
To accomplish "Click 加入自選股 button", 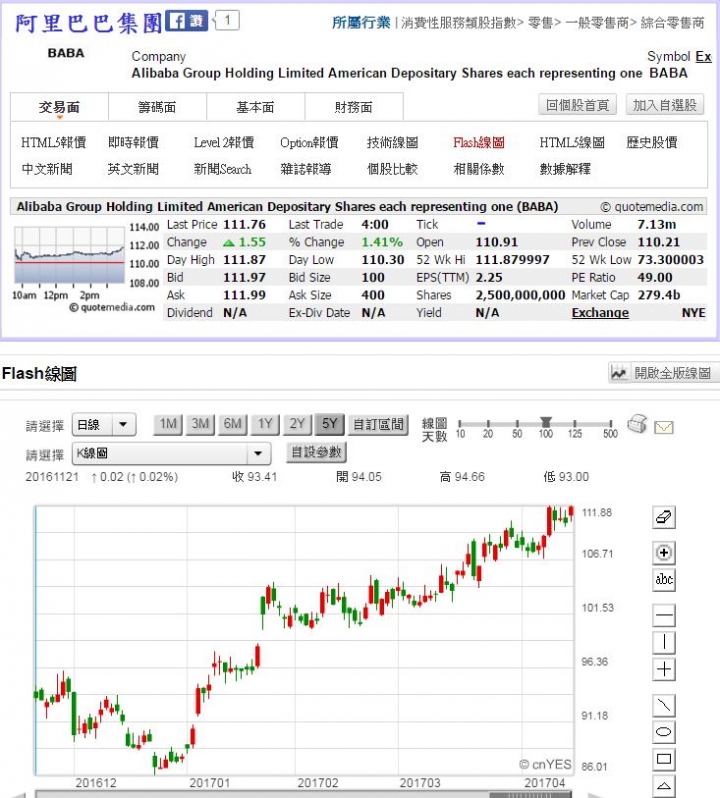I will (x=665, y=105).
